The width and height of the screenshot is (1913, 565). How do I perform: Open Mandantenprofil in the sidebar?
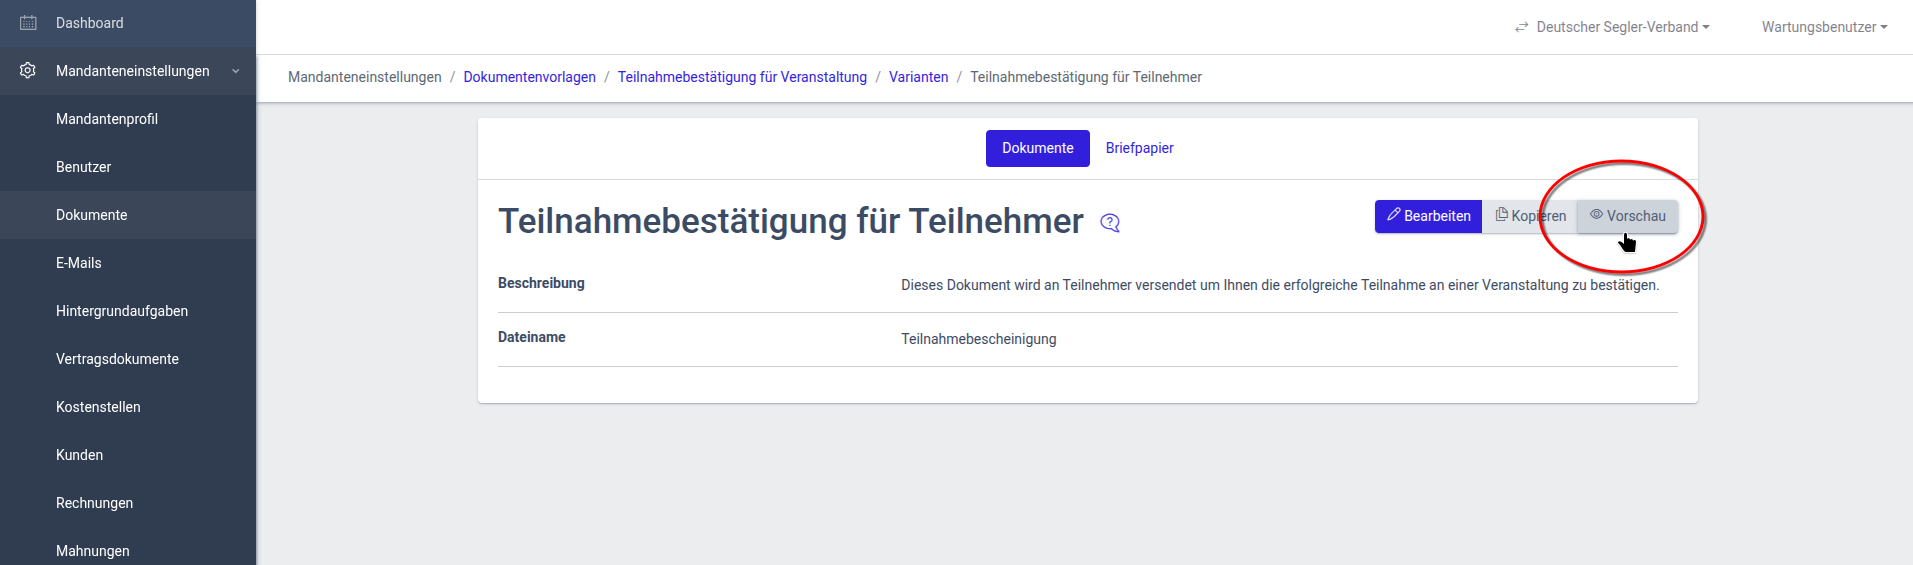click(107, 119)
